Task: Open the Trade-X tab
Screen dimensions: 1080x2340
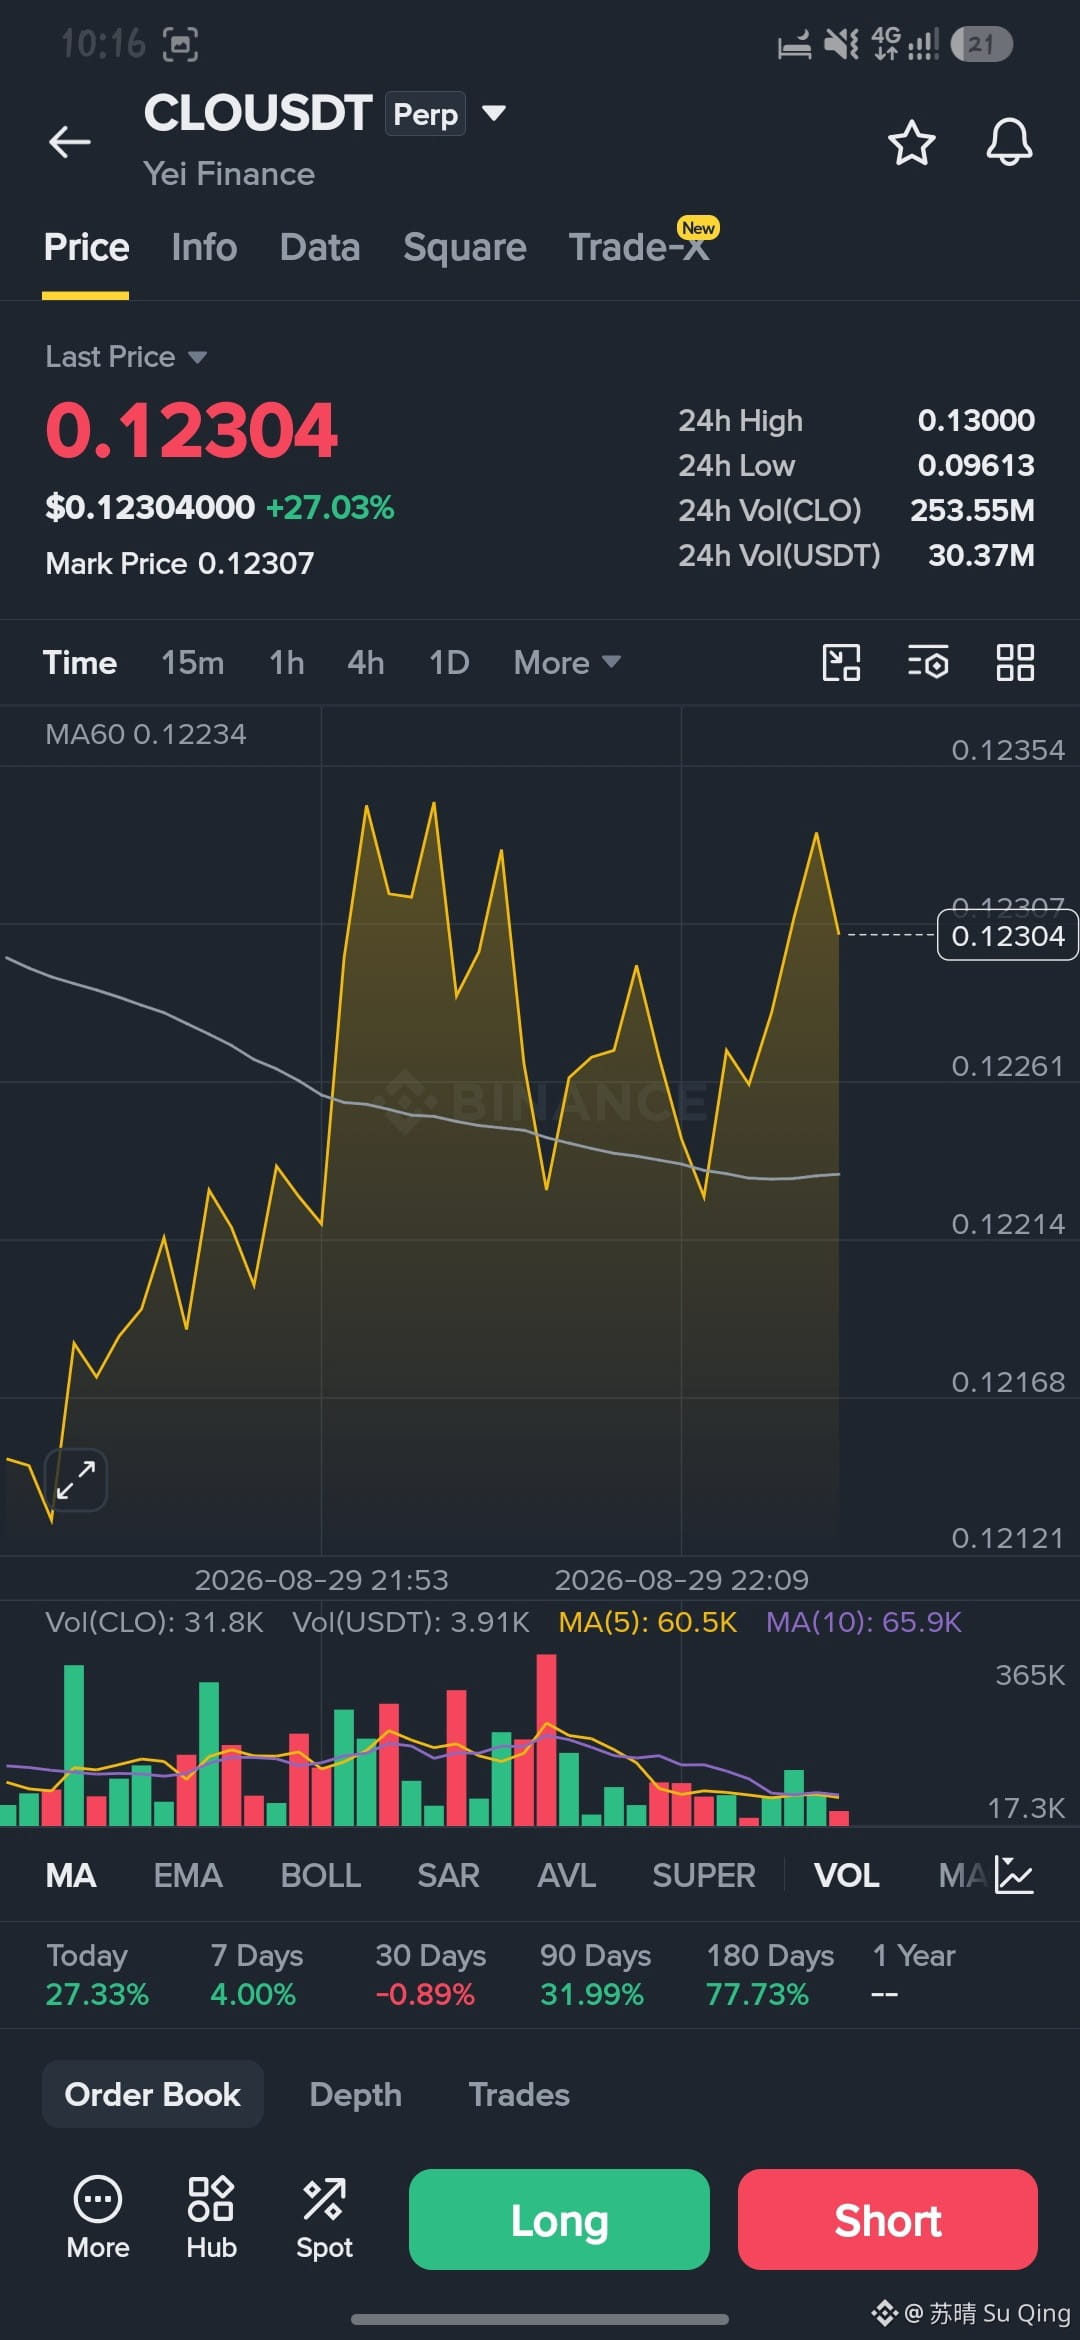Action: [639, 248]
